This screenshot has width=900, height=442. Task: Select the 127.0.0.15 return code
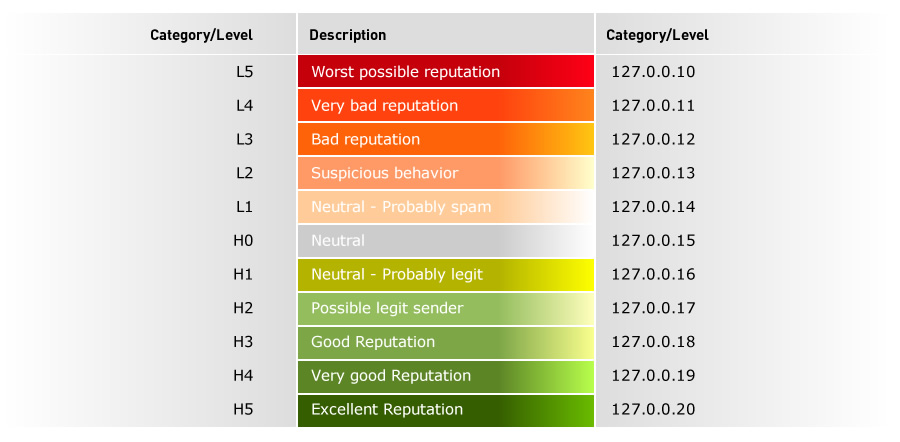pos(653,241)
